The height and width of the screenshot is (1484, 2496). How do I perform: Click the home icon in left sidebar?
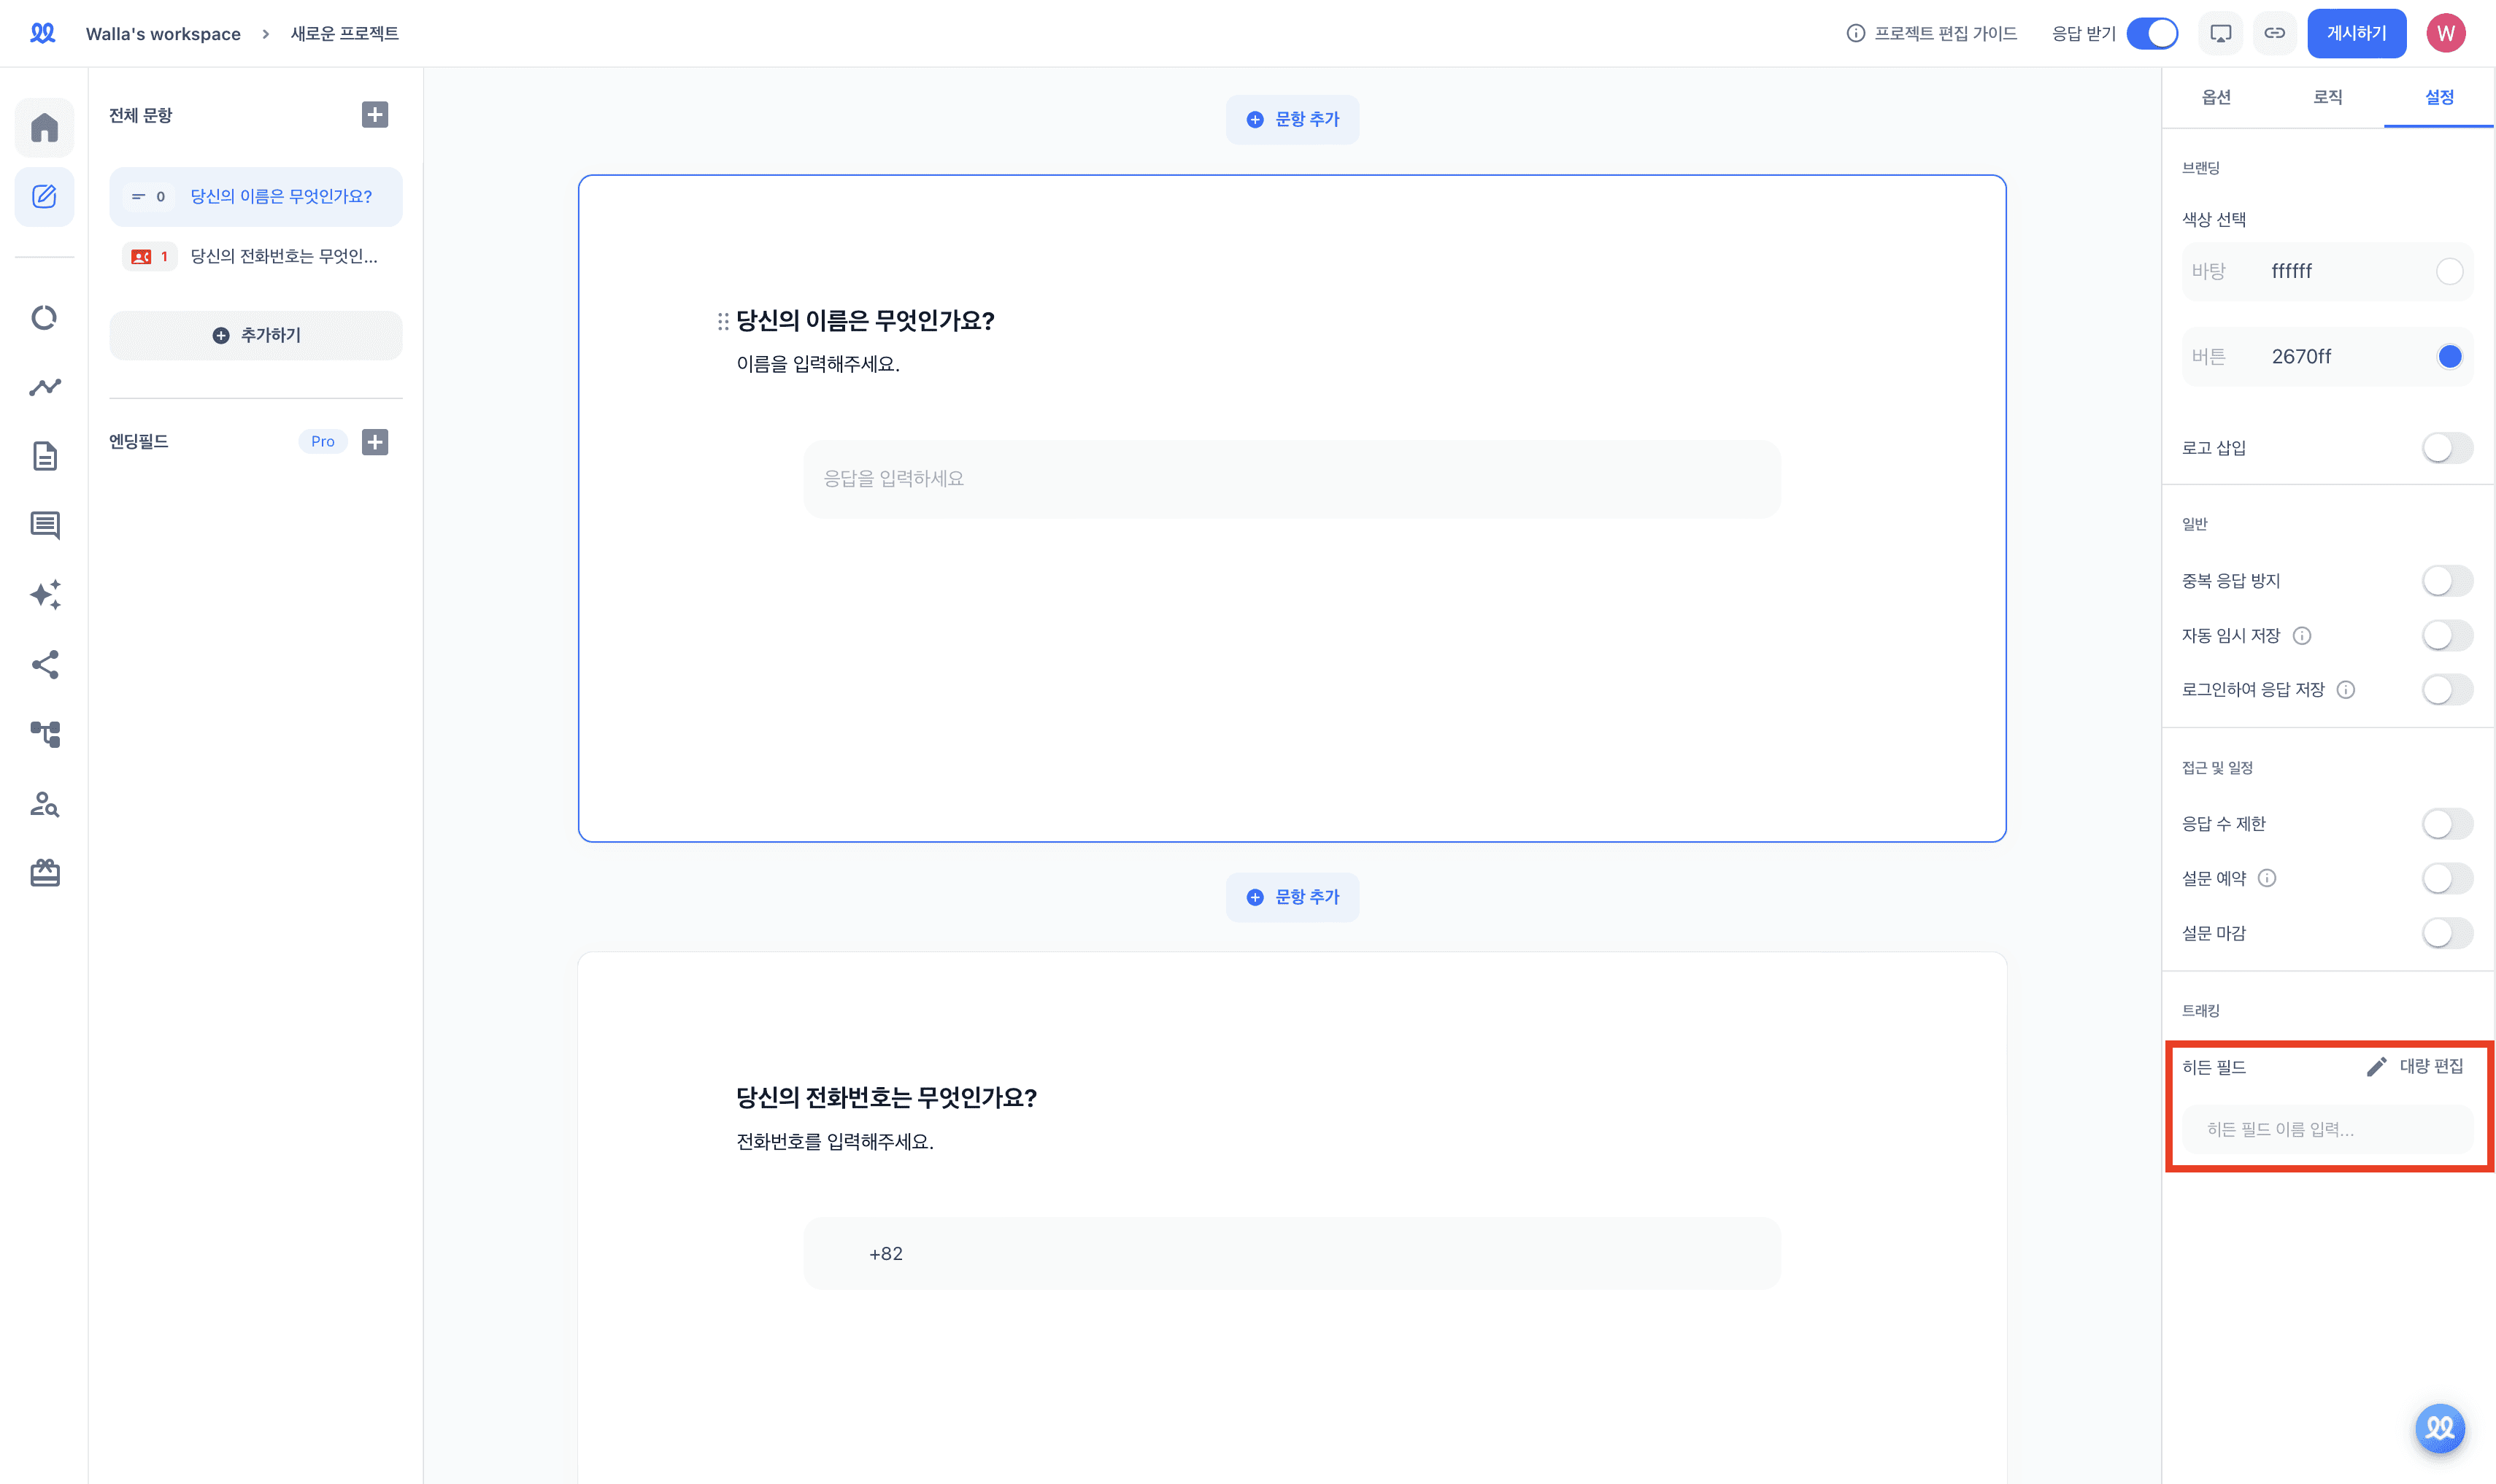pyautogui.click(x=44, y=127)
